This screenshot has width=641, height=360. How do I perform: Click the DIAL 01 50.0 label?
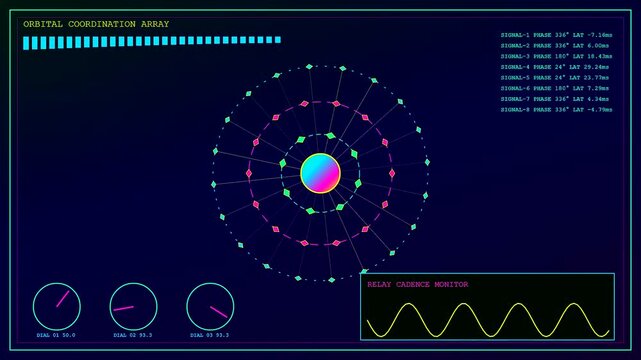tap(56, 335)
